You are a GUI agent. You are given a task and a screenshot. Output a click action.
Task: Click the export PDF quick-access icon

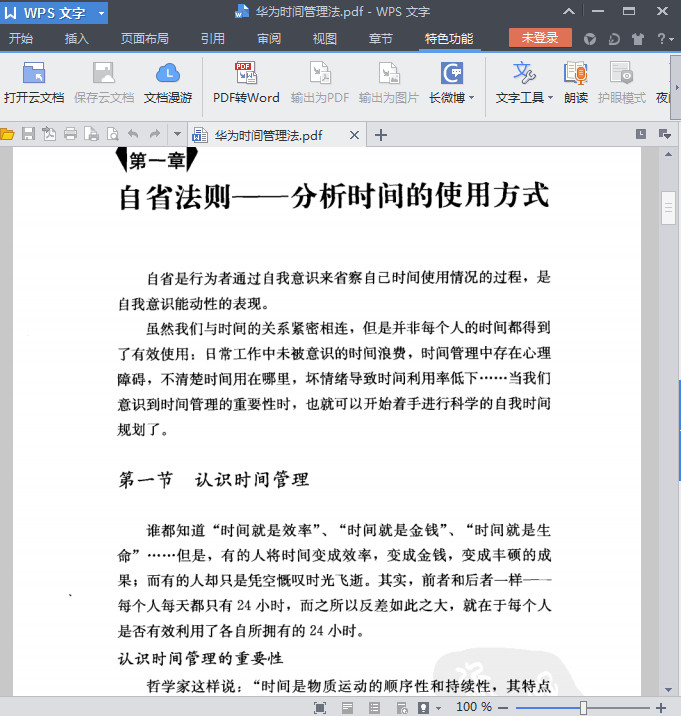49,134
